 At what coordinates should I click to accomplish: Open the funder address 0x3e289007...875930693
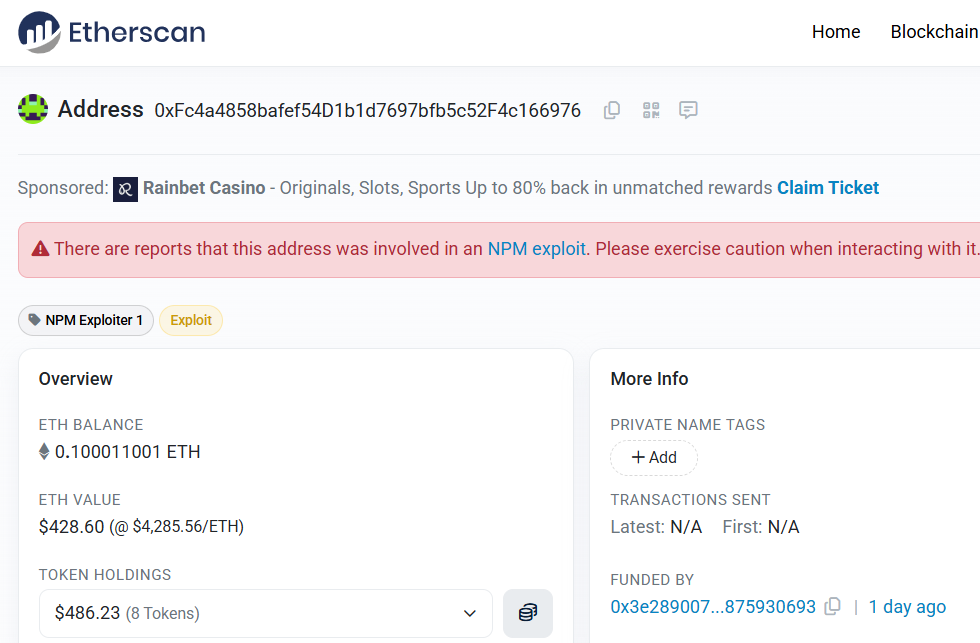point(713,607)
